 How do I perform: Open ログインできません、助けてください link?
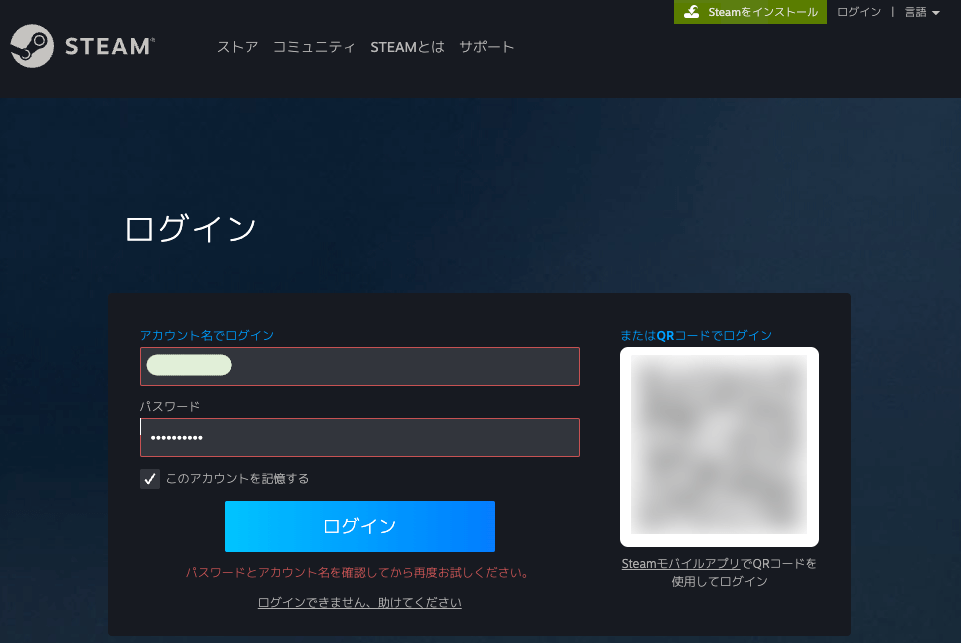(x=360, y=603)
